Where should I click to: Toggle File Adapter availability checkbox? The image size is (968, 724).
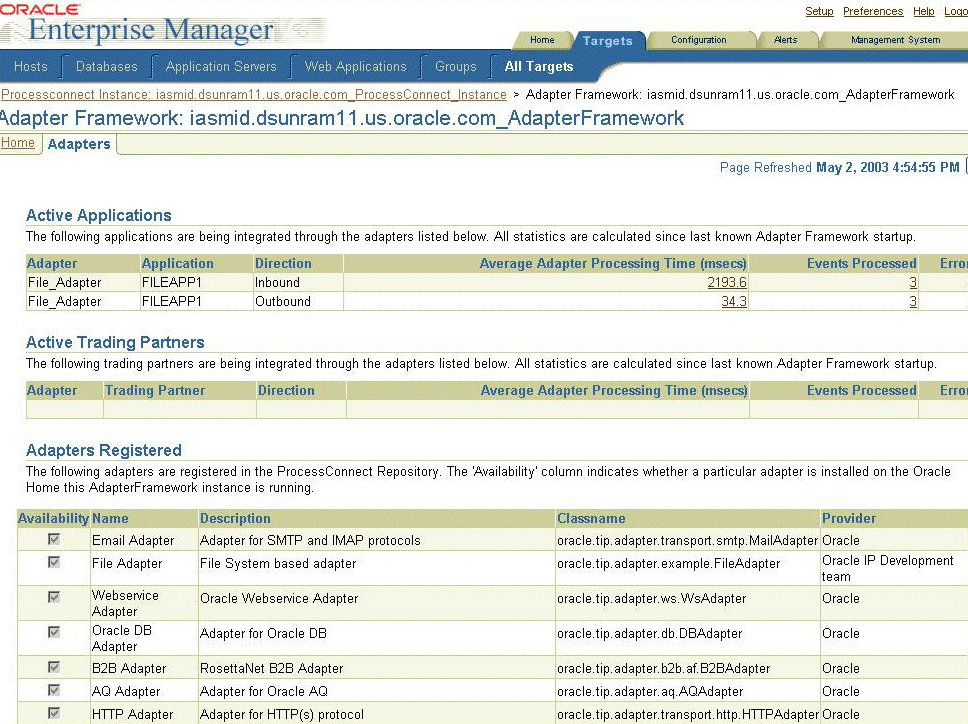[54, 562]
